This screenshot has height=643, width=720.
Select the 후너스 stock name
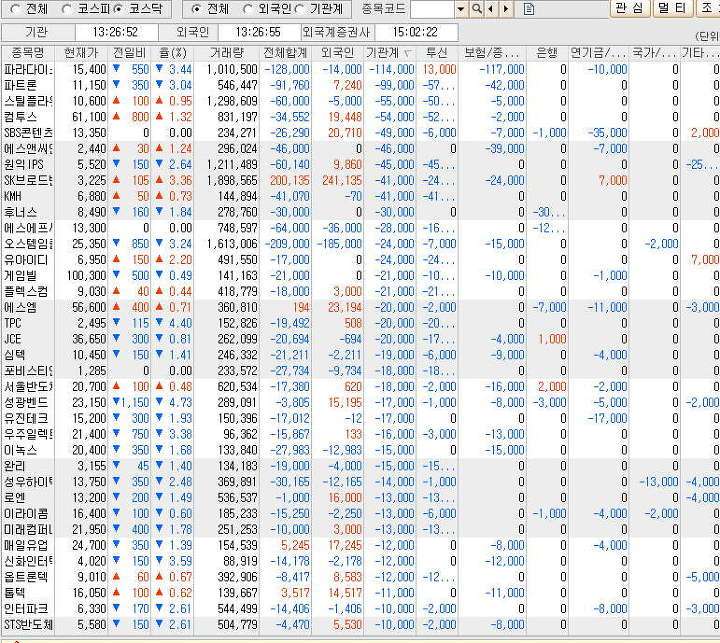coord(20,212)
